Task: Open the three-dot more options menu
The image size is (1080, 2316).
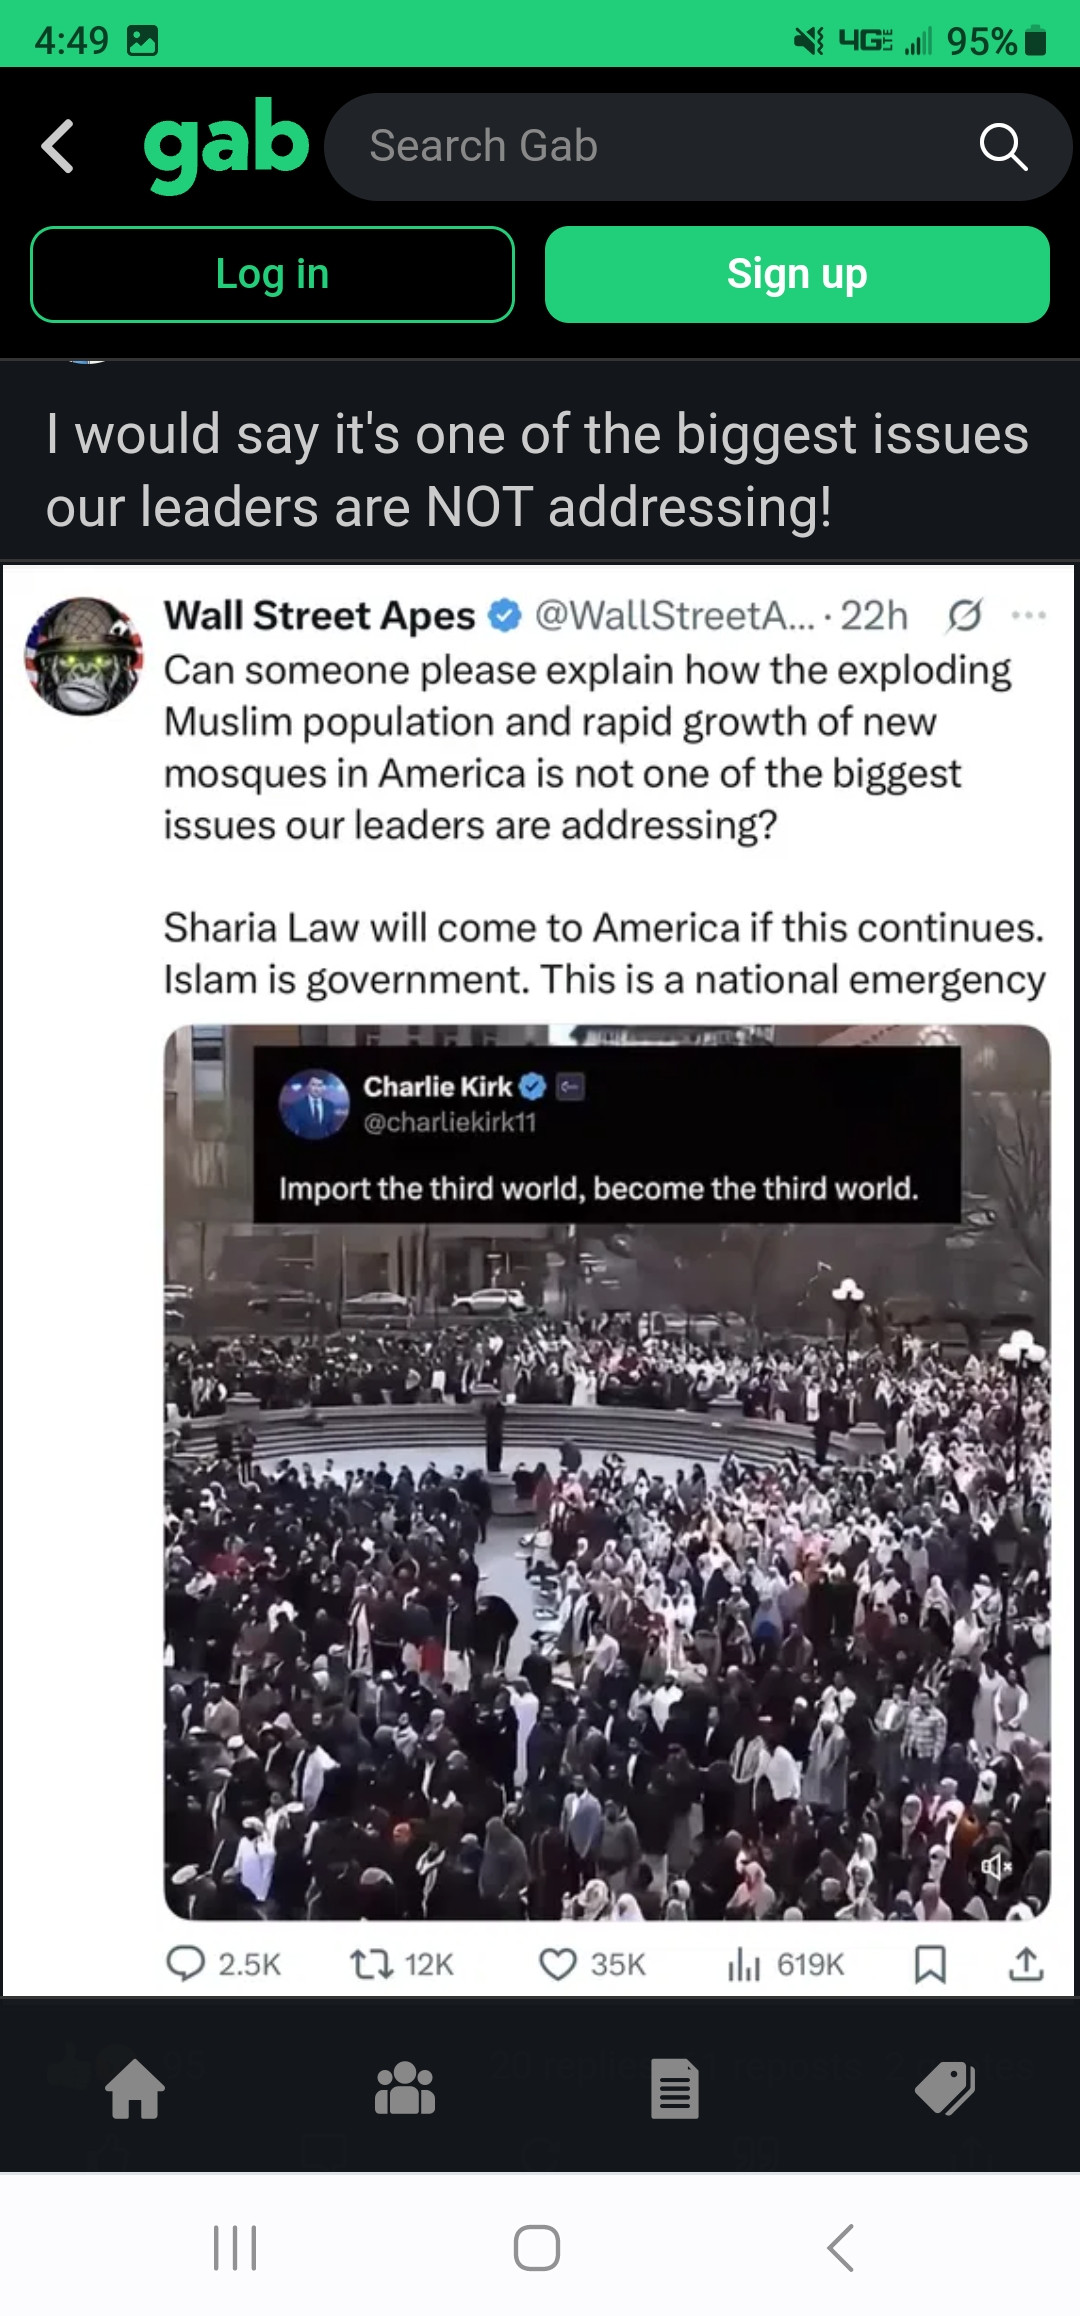Action: tap(1029, 615)
